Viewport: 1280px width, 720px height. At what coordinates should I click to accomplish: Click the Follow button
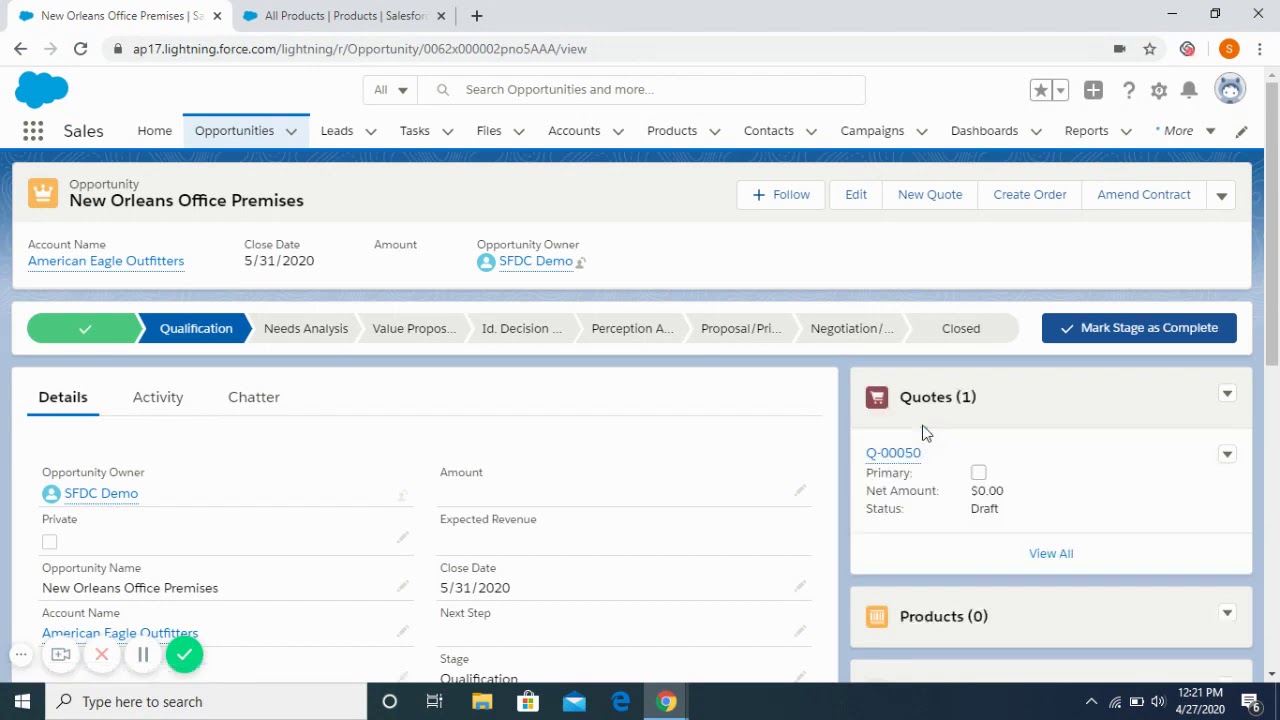tap(781, 195)
